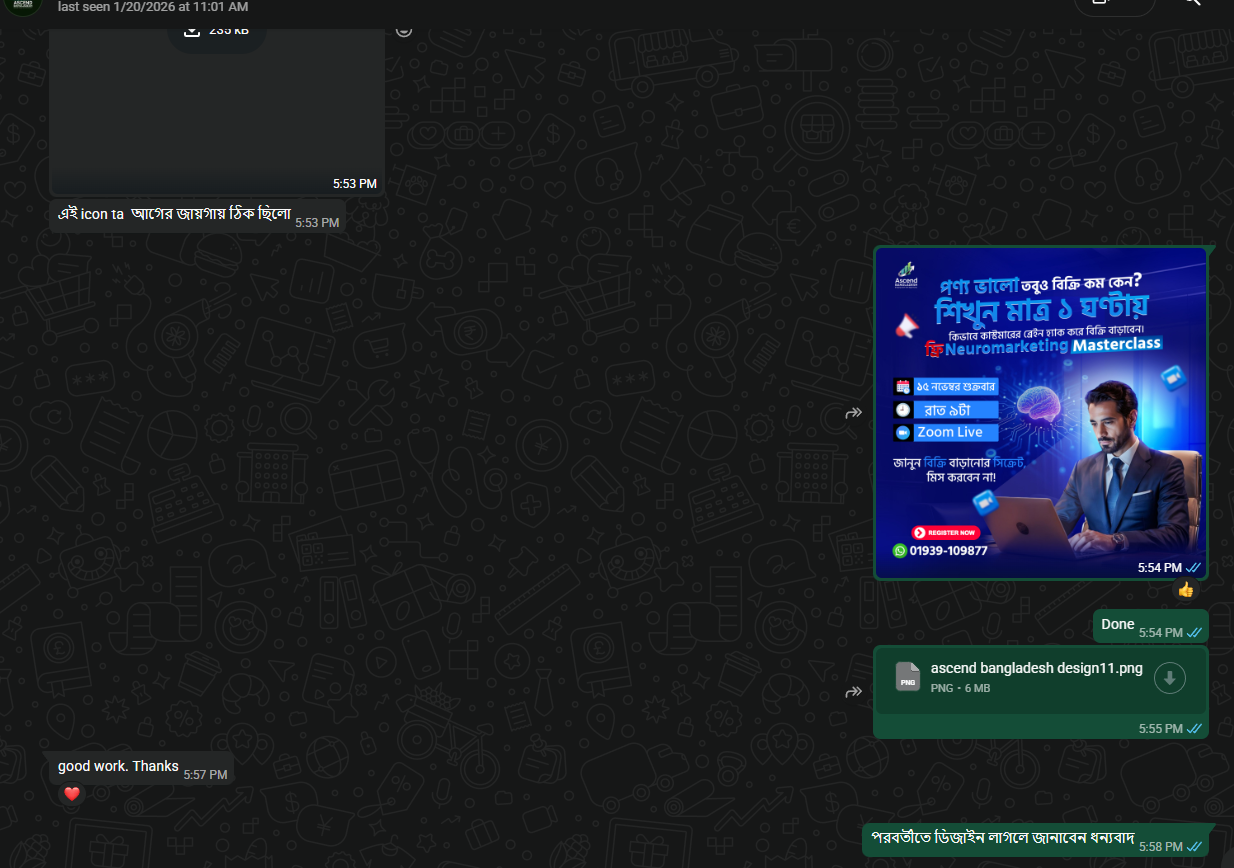The width and height of the screenshot is (1234, 868).
Task: Forward the design11.png file message
Action: [853, 691]
